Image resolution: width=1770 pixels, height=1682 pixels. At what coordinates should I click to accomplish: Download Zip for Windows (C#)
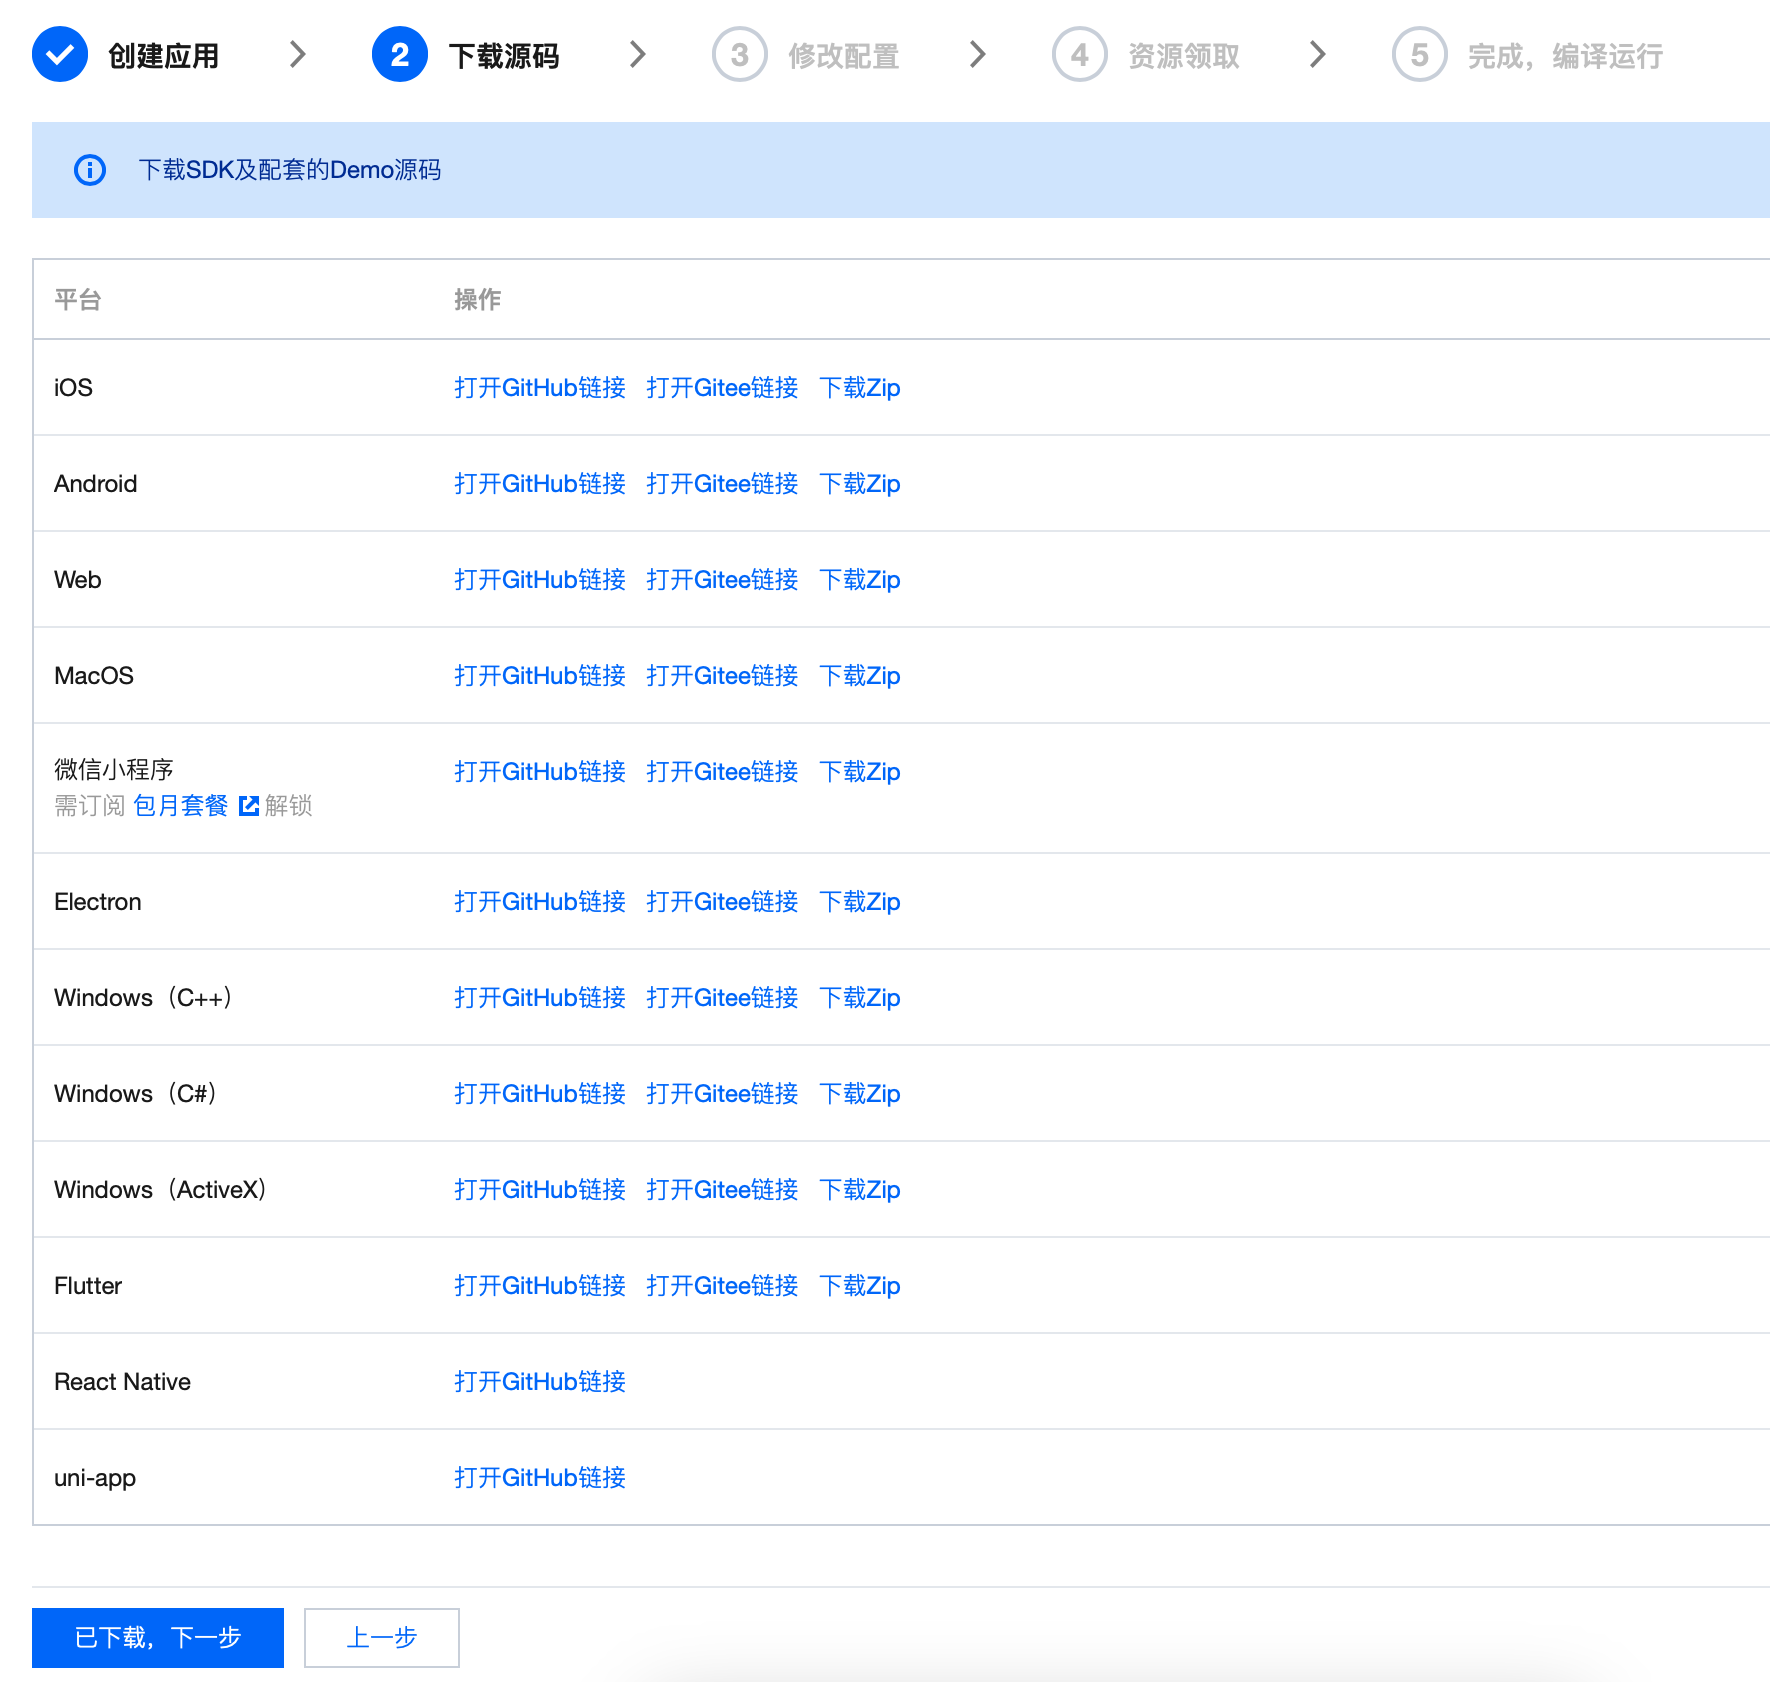tap(860, 1094)
